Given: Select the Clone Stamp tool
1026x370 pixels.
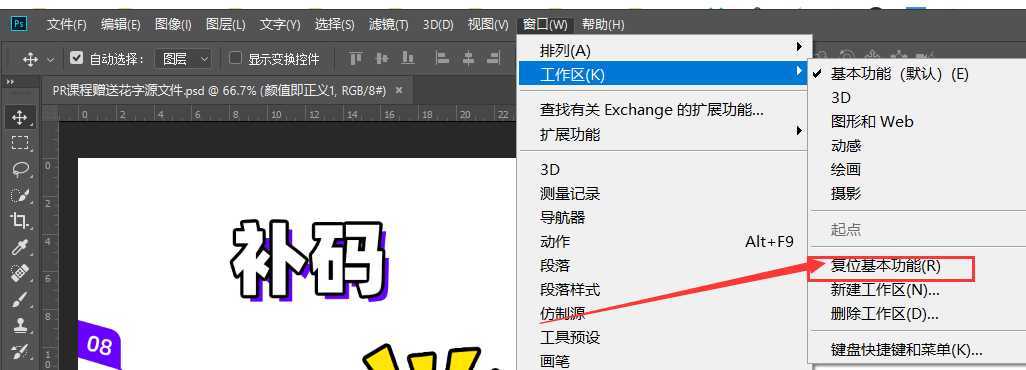Looking at the screenshot, I should click(20, 325).
